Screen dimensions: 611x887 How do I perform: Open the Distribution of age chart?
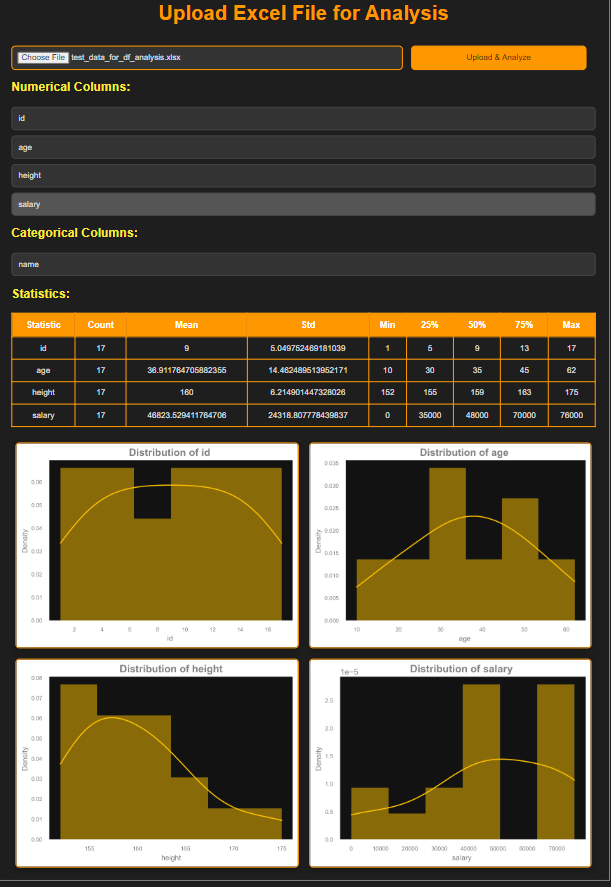(450, 546)
